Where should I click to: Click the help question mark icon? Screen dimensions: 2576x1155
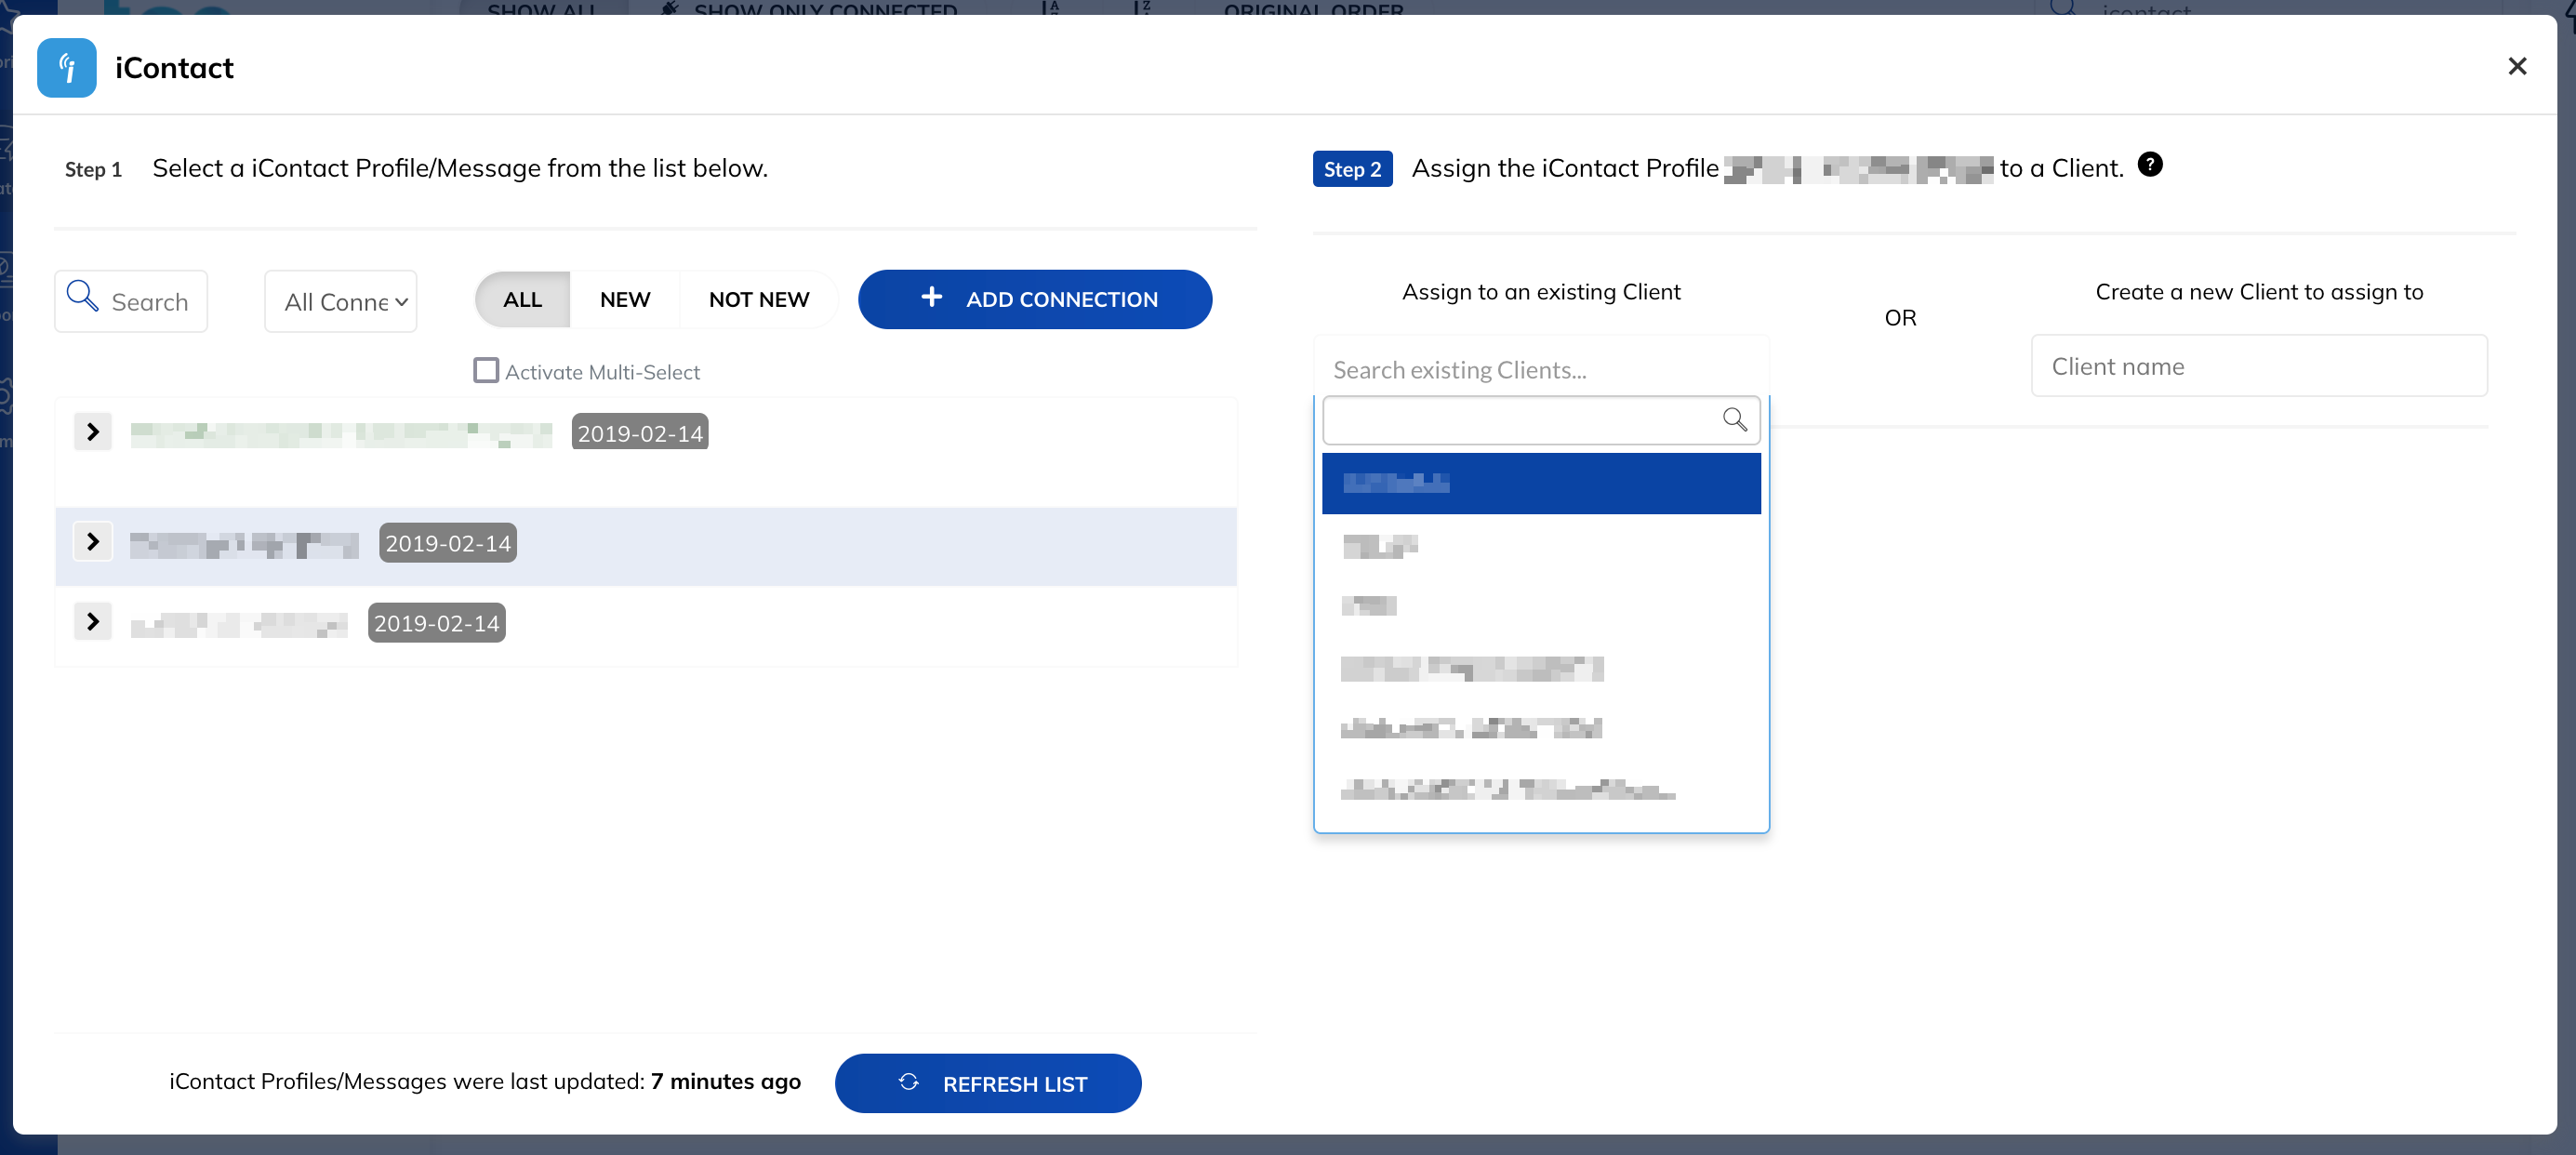(x=2150, y=165)
